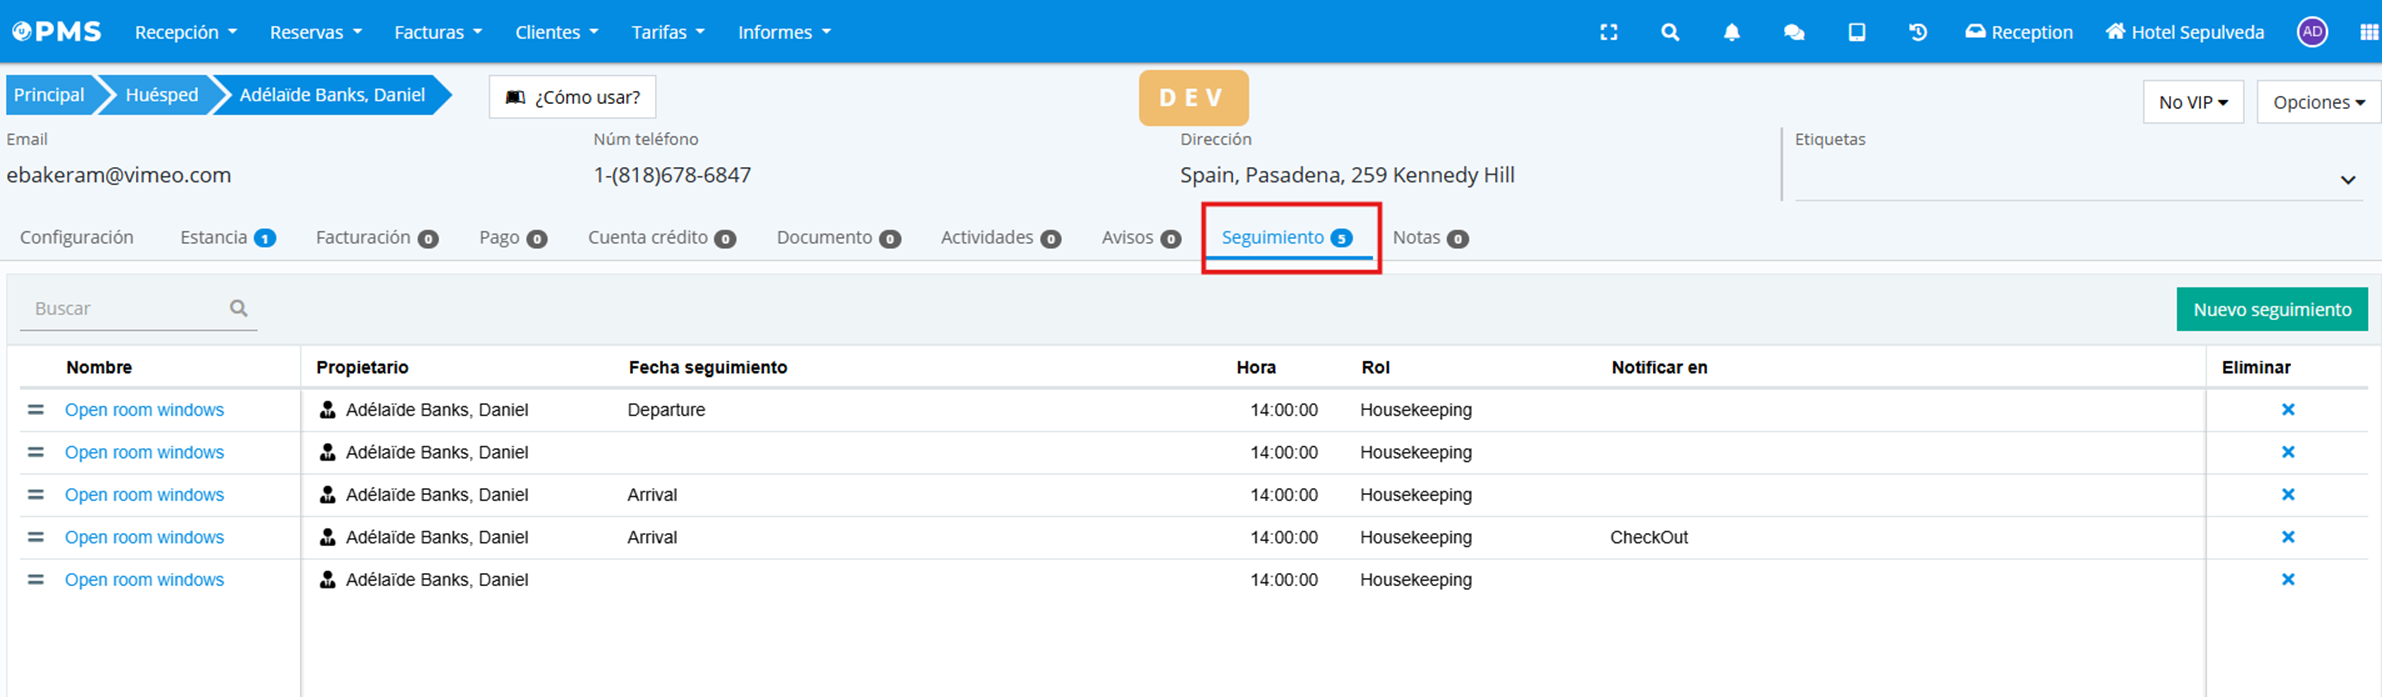Open the history clock icon
2382x697 pixels.
1917,32
